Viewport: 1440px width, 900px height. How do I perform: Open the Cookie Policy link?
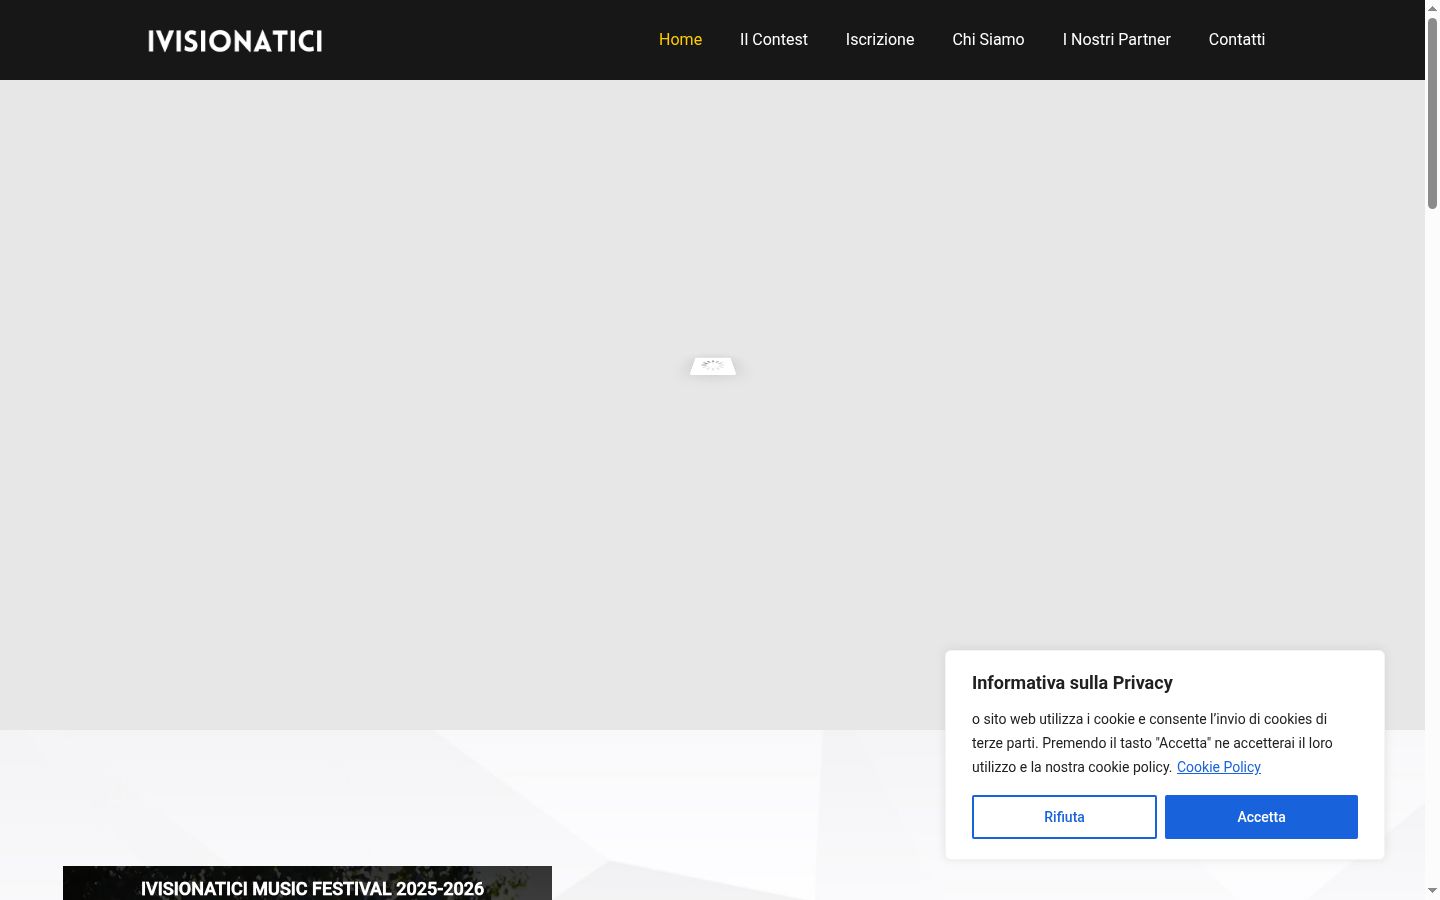tap(1218, 767)
